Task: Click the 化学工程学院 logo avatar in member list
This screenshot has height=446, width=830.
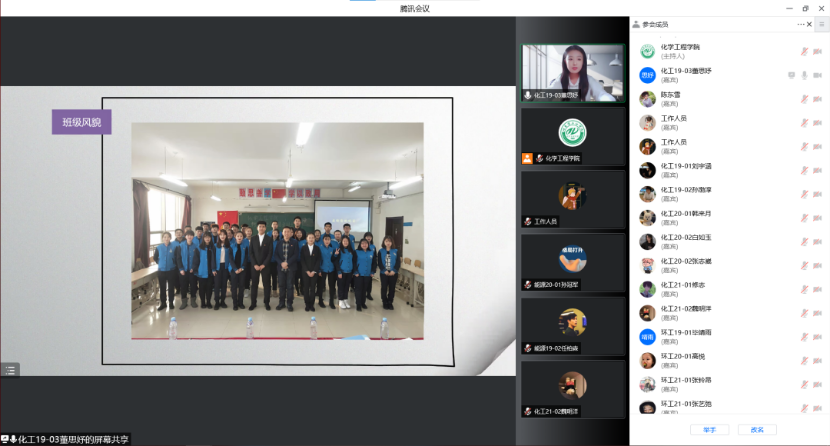Action: point(647,51)
